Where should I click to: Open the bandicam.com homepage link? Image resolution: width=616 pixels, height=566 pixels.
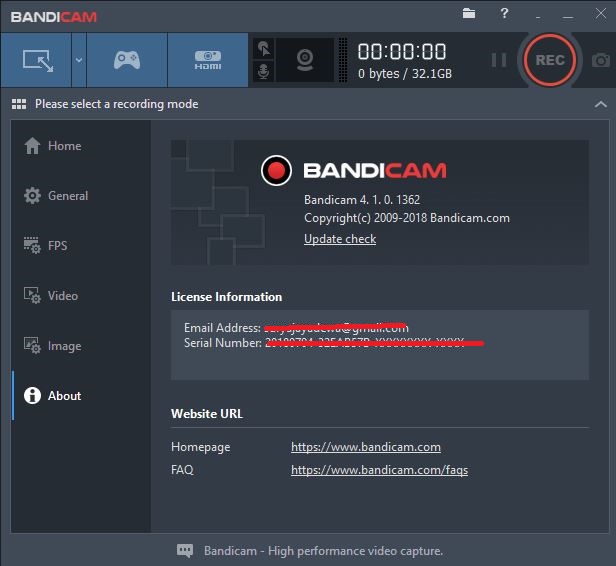pos(366,447)
